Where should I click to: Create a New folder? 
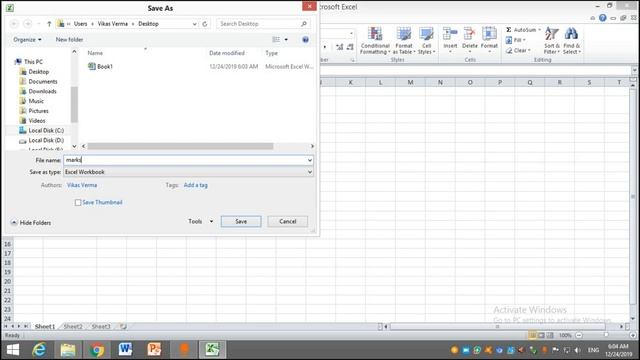(x=69, y=40)
